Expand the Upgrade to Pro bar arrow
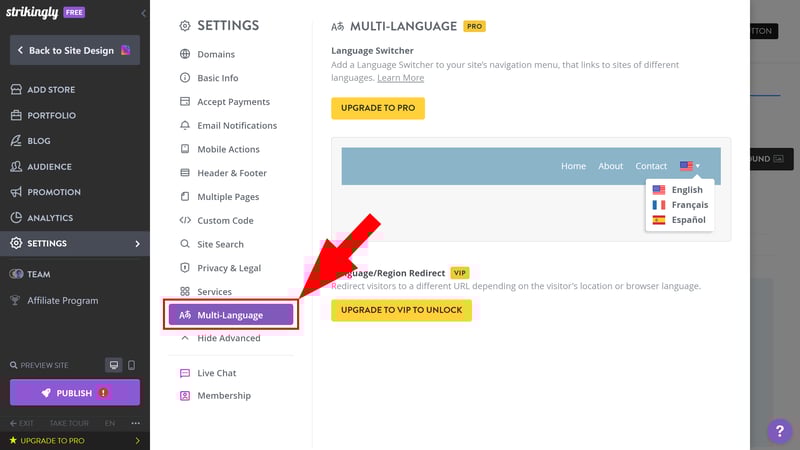 pos(137,440)
